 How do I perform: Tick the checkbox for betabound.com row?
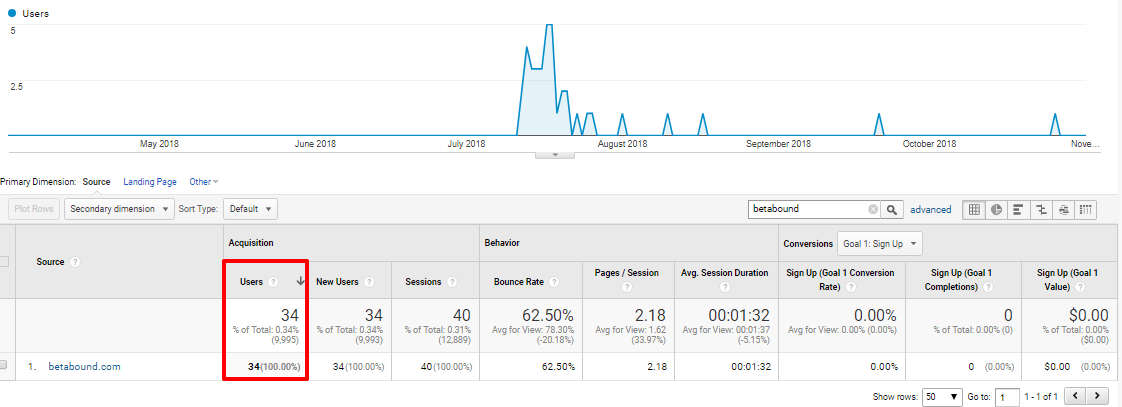coord(4,366)
